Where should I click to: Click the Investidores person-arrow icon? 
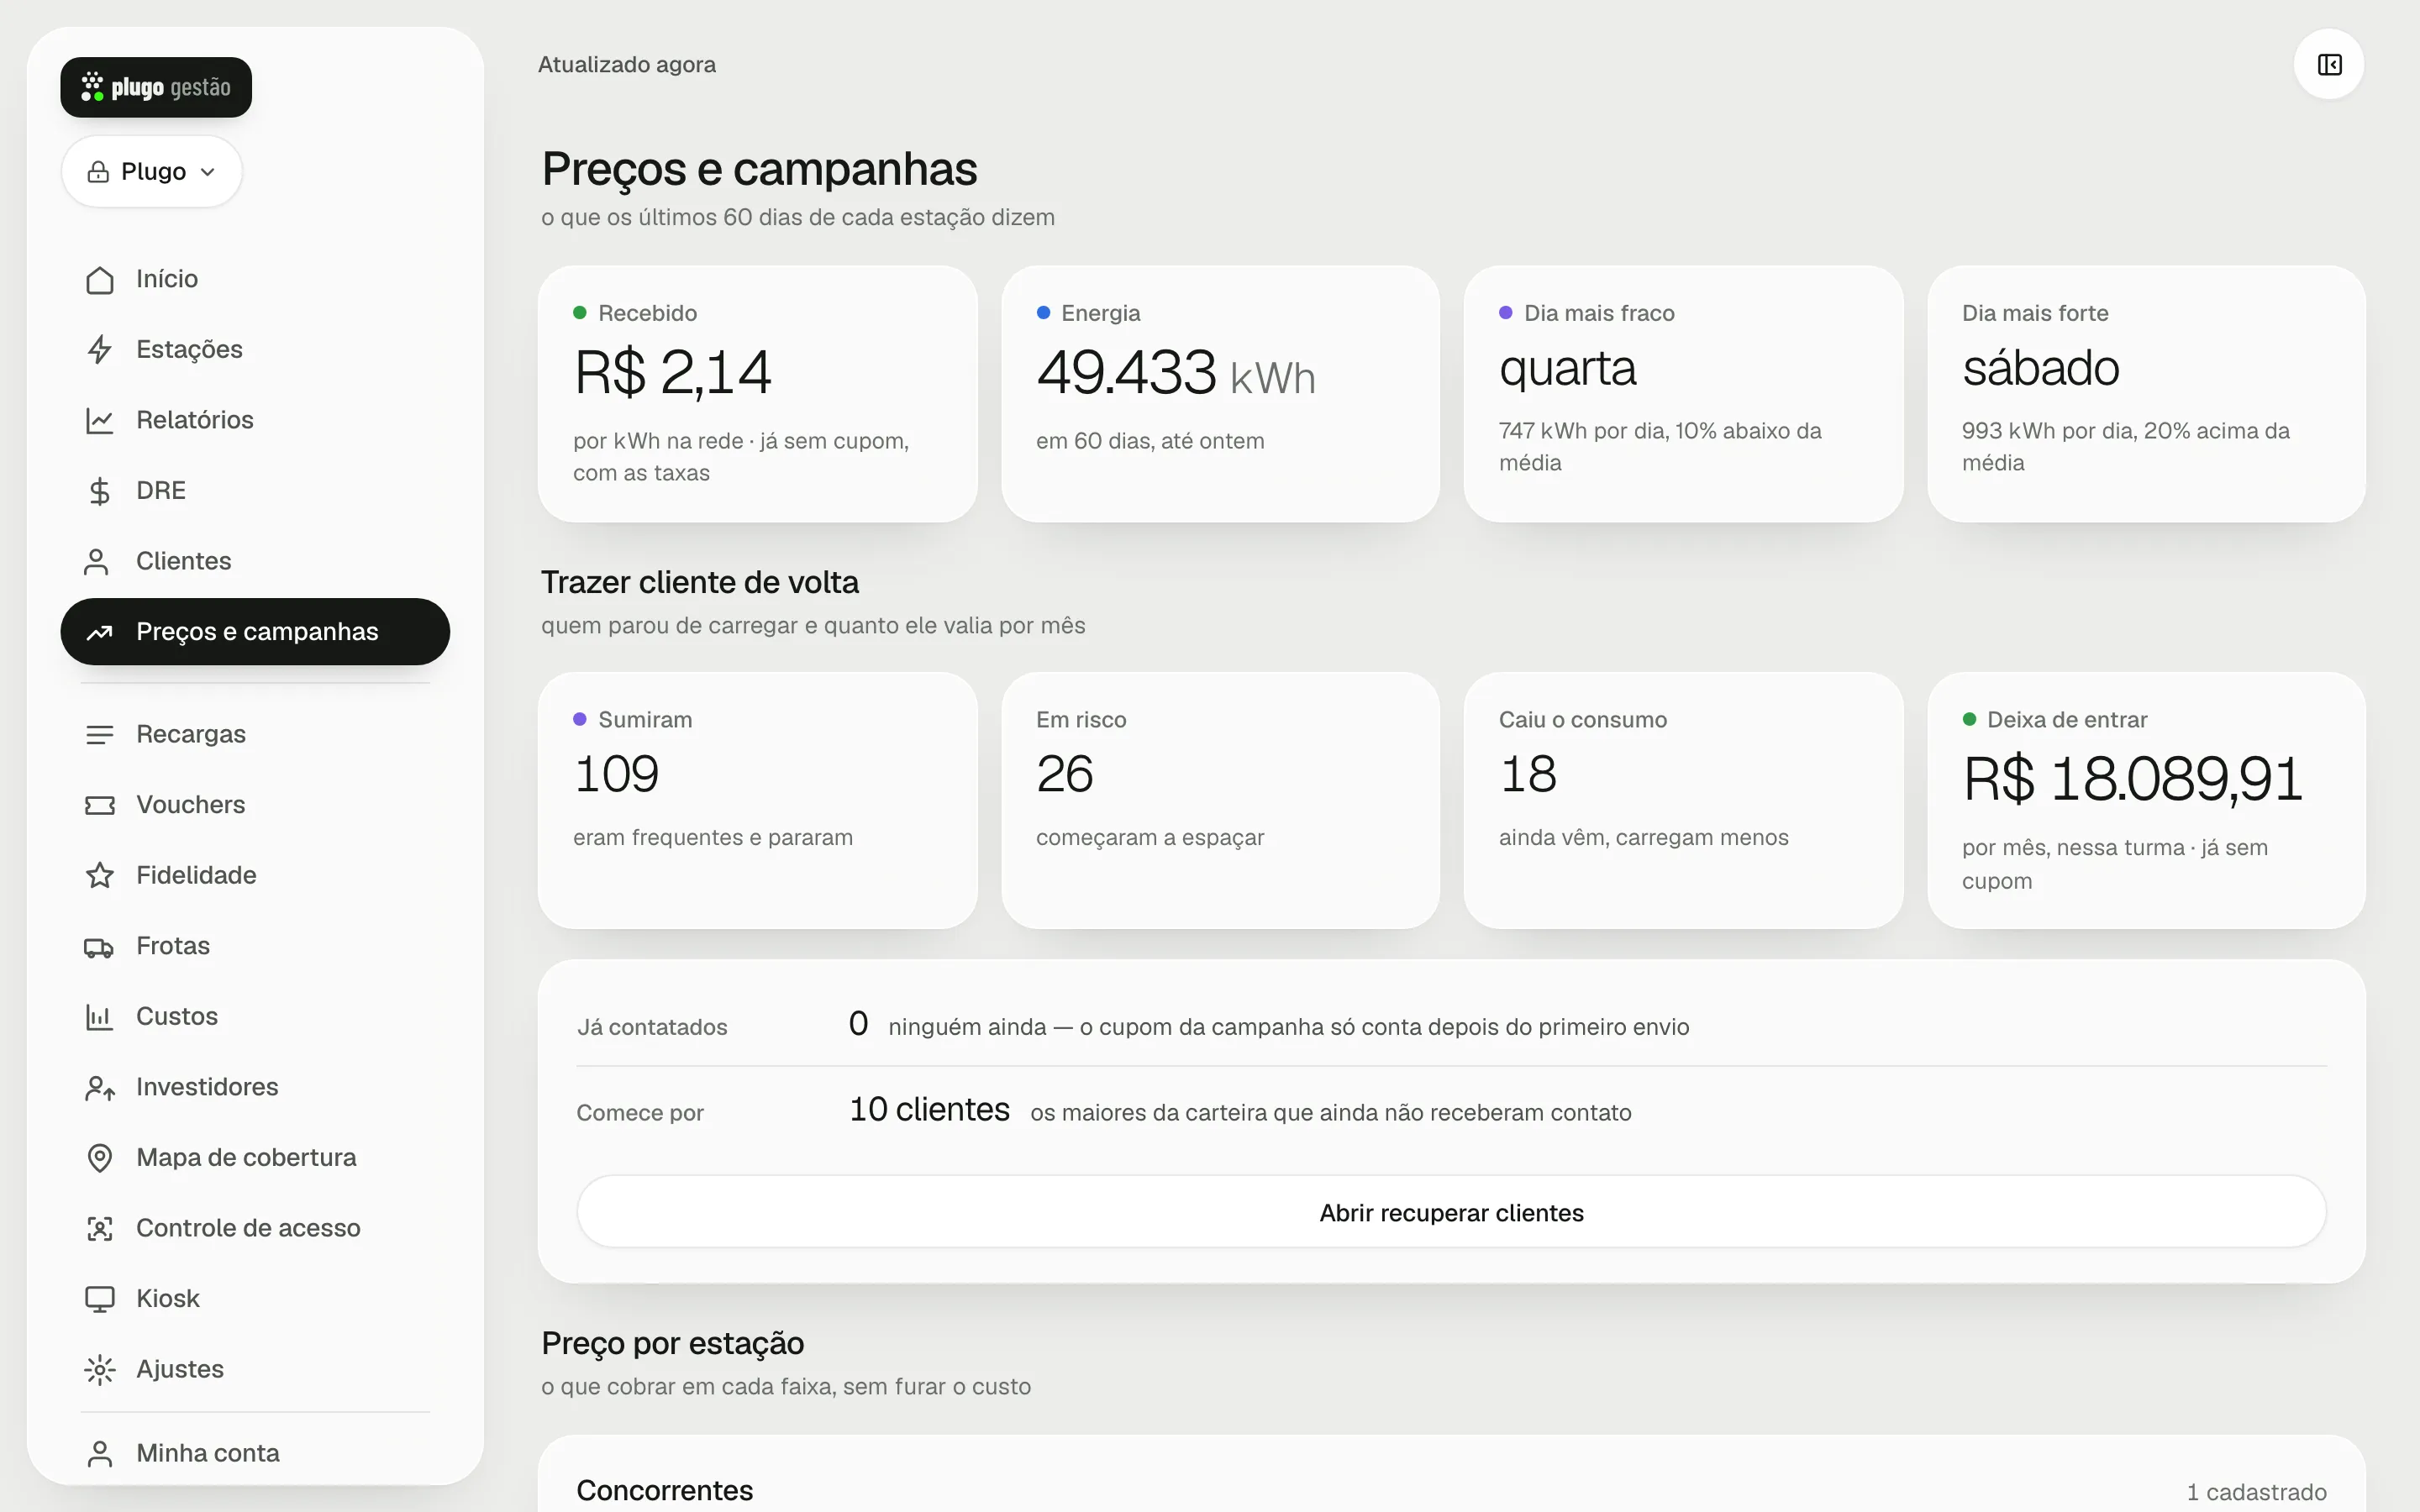99,1088
